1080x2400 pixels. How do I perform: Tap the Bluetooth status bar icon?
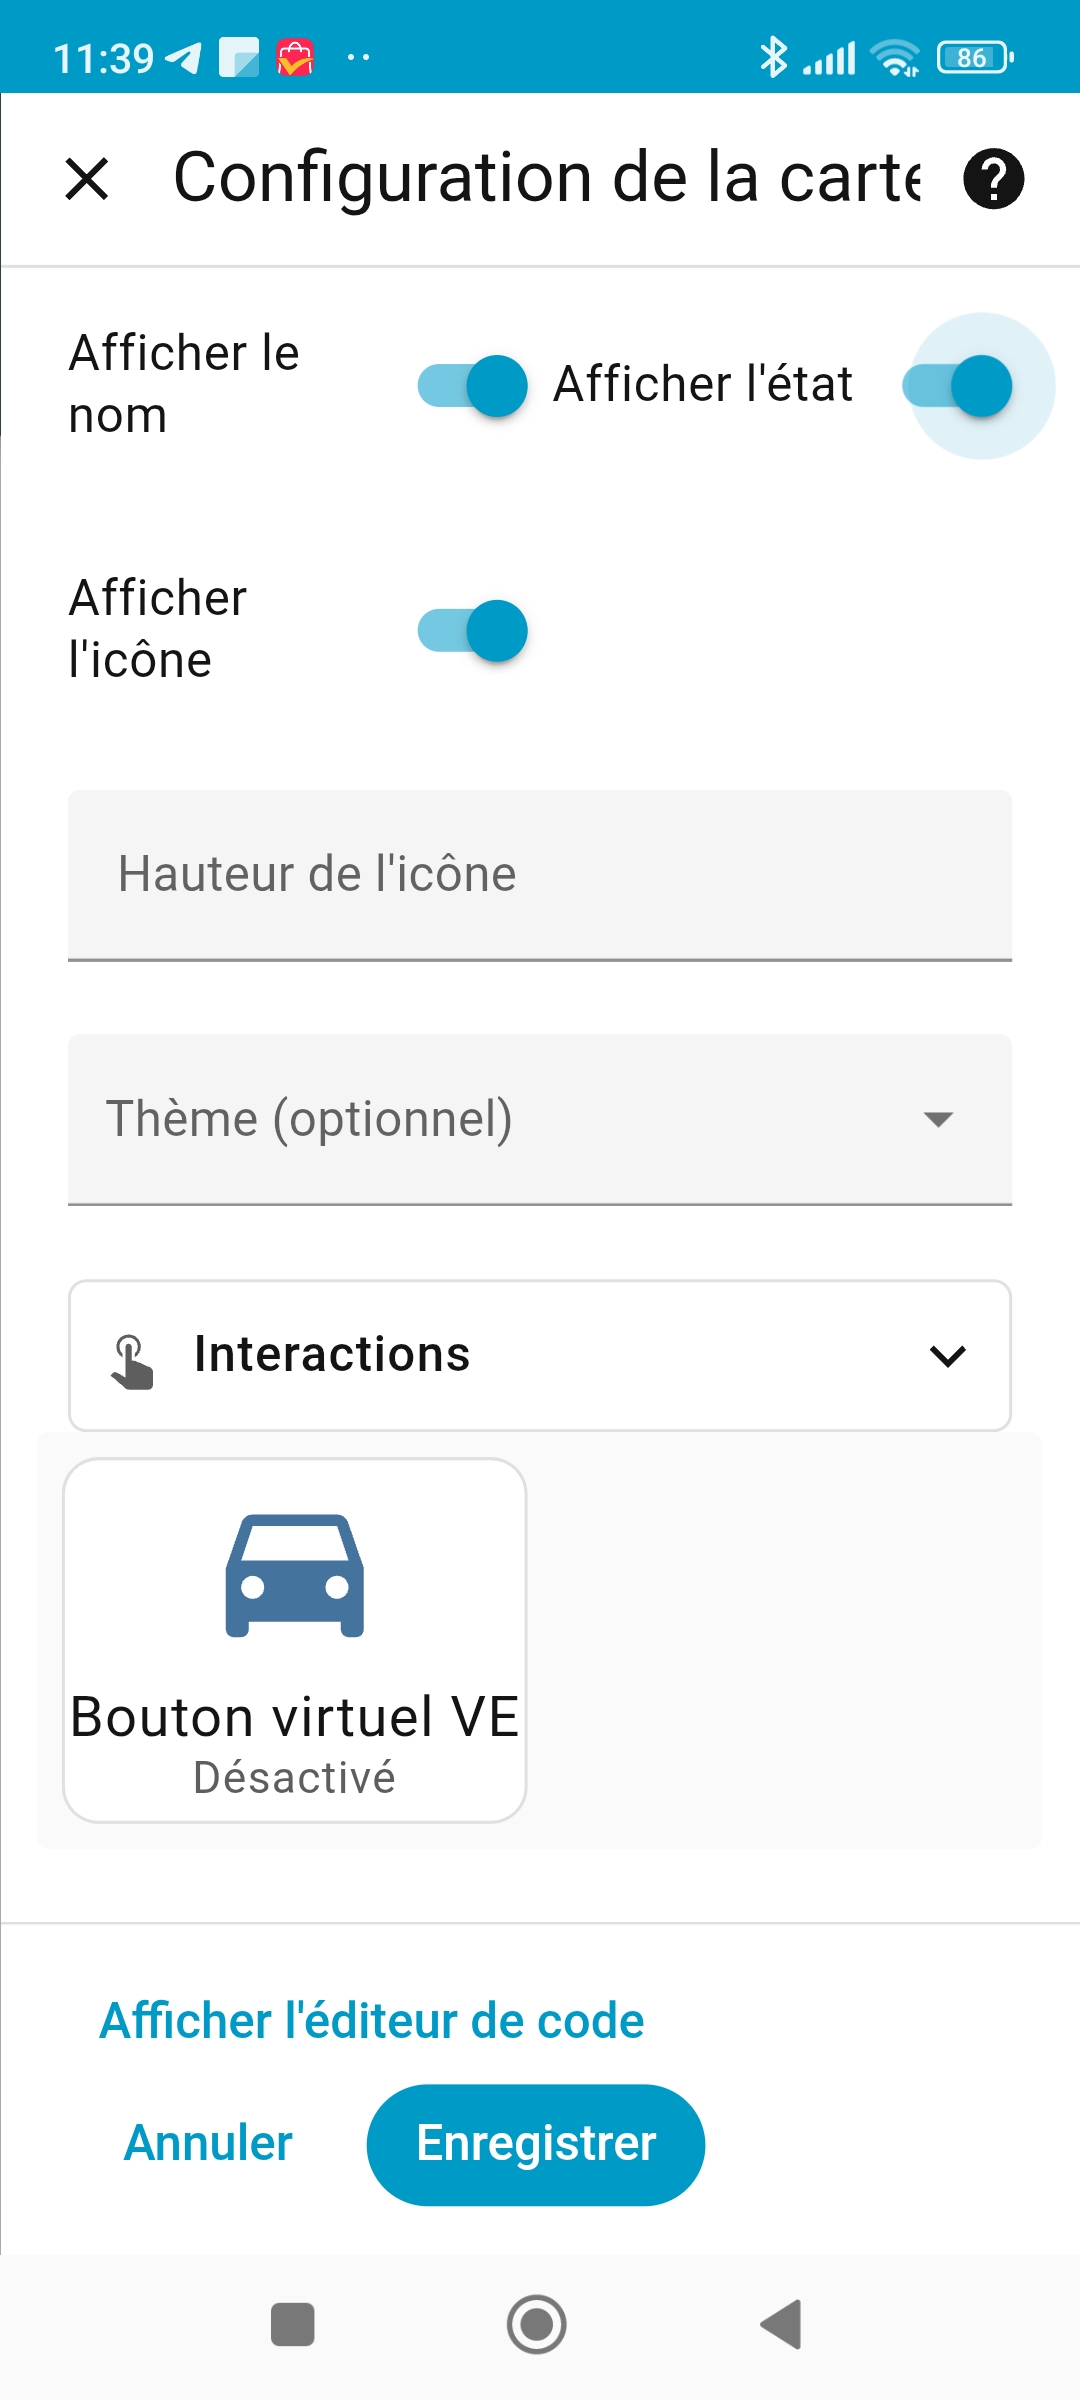click(x=773, y=57)
